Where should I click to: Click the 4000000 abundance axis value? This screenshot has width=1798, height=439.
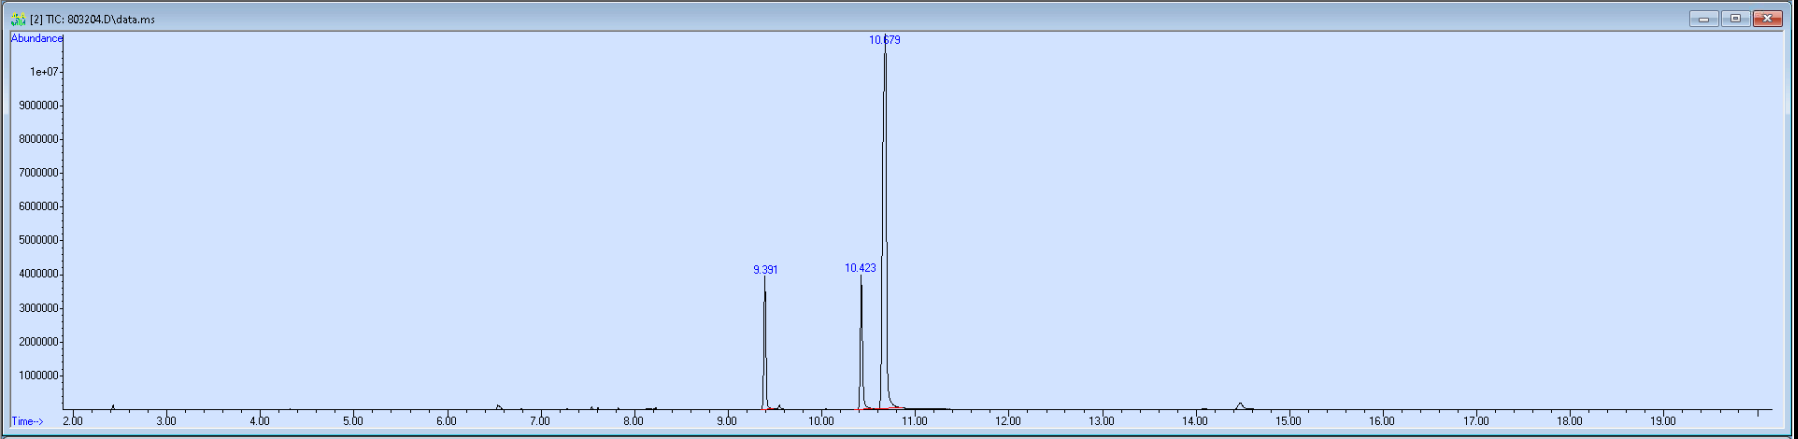39,275
